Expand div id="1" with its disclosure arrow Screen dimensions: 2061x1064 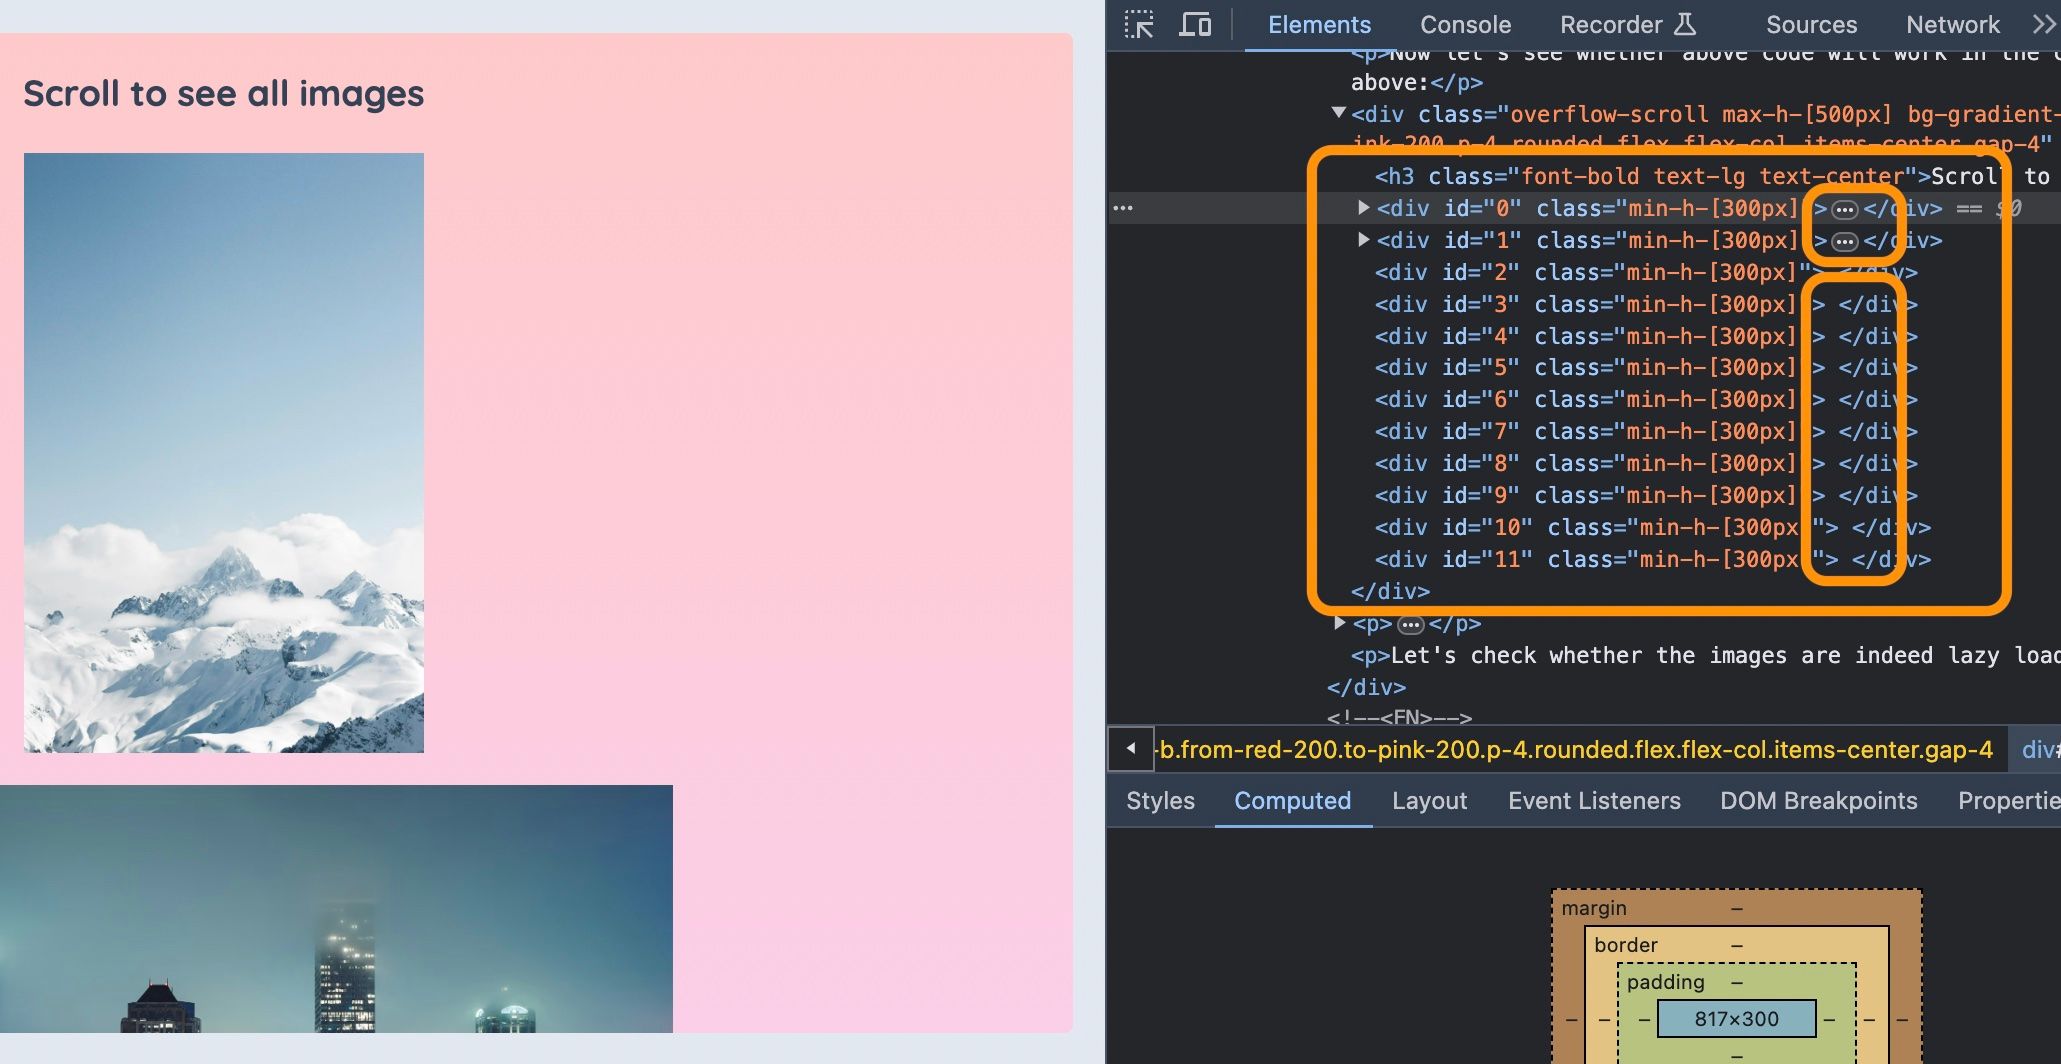pyautogui.click(x=1363, y=240)
